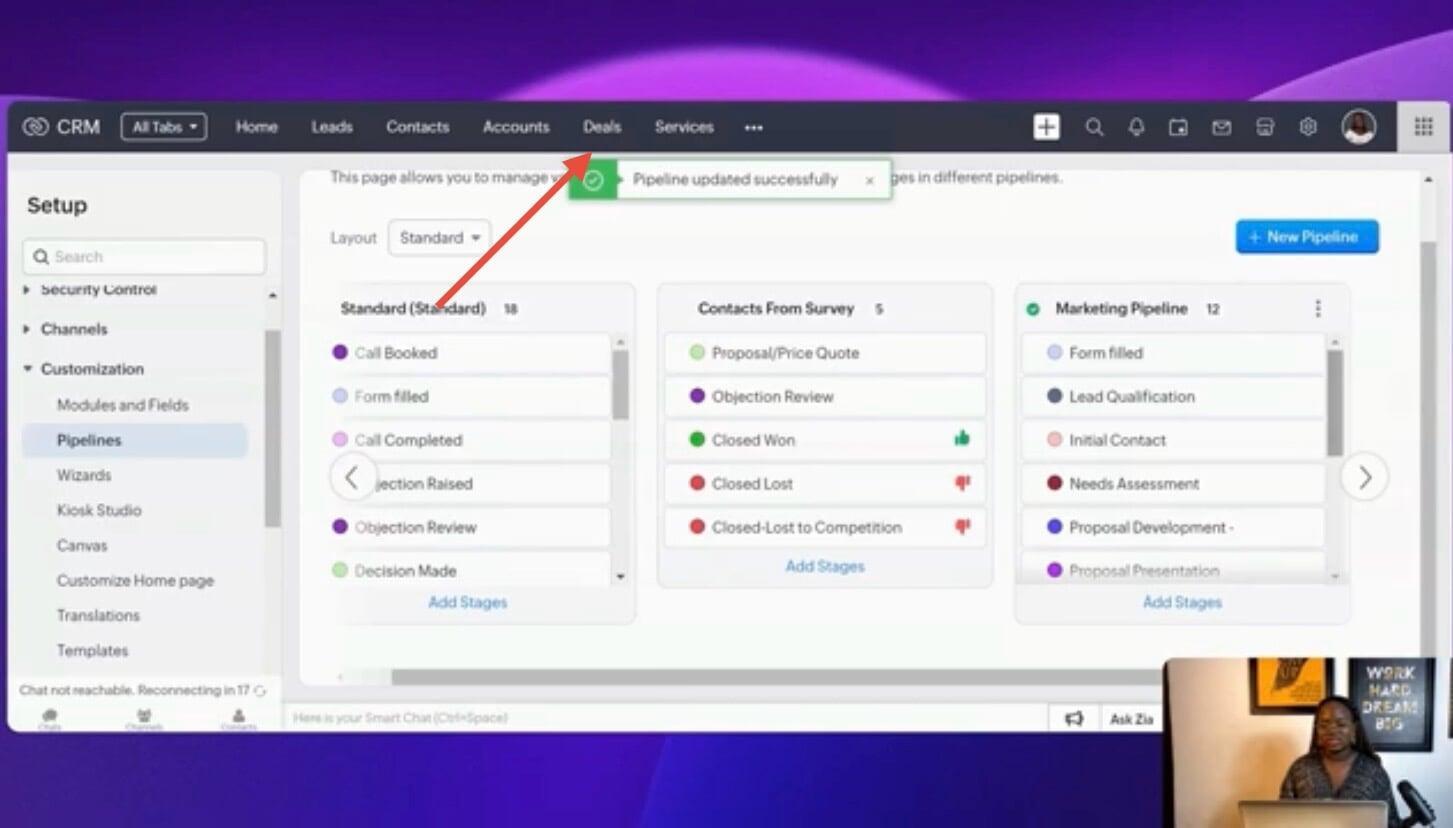Open the Contacts tab in navigation

point(417,127)
